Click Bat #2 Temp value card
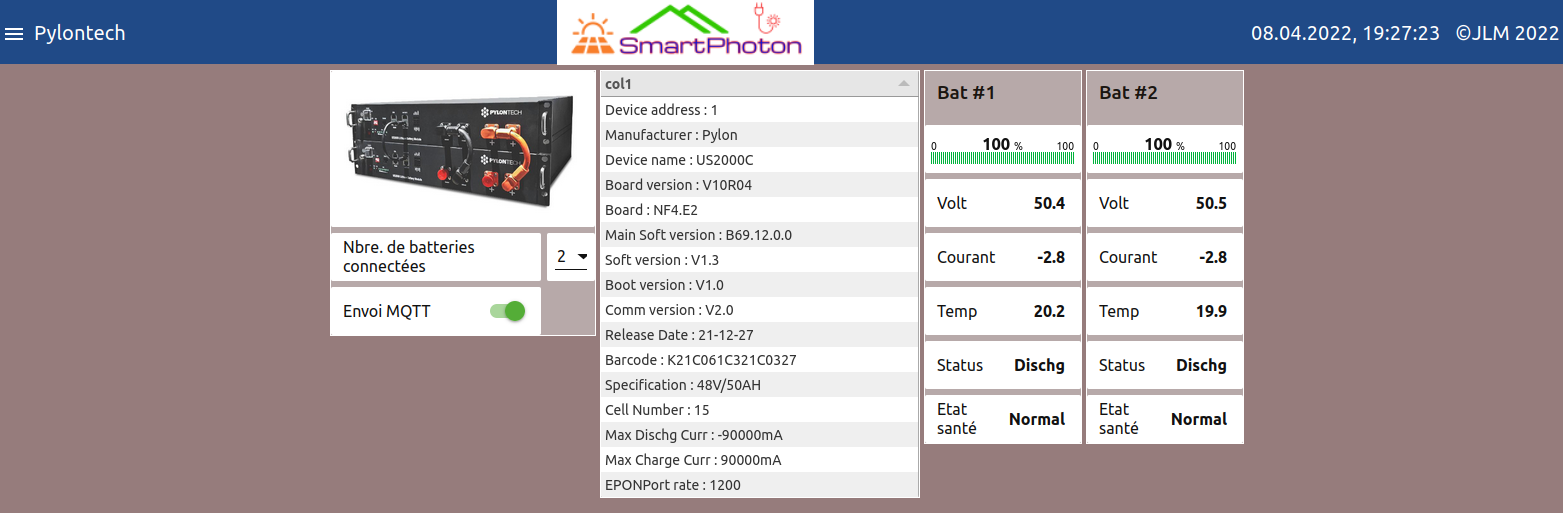This screenshot has height=513, width=1563. tap(1164, 311)
